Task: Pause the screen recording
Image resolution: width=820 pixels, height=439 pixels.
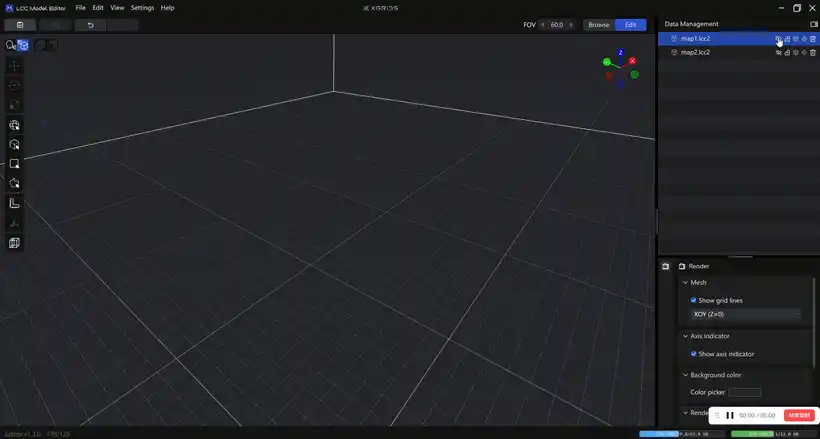Action: pos(730,415)
